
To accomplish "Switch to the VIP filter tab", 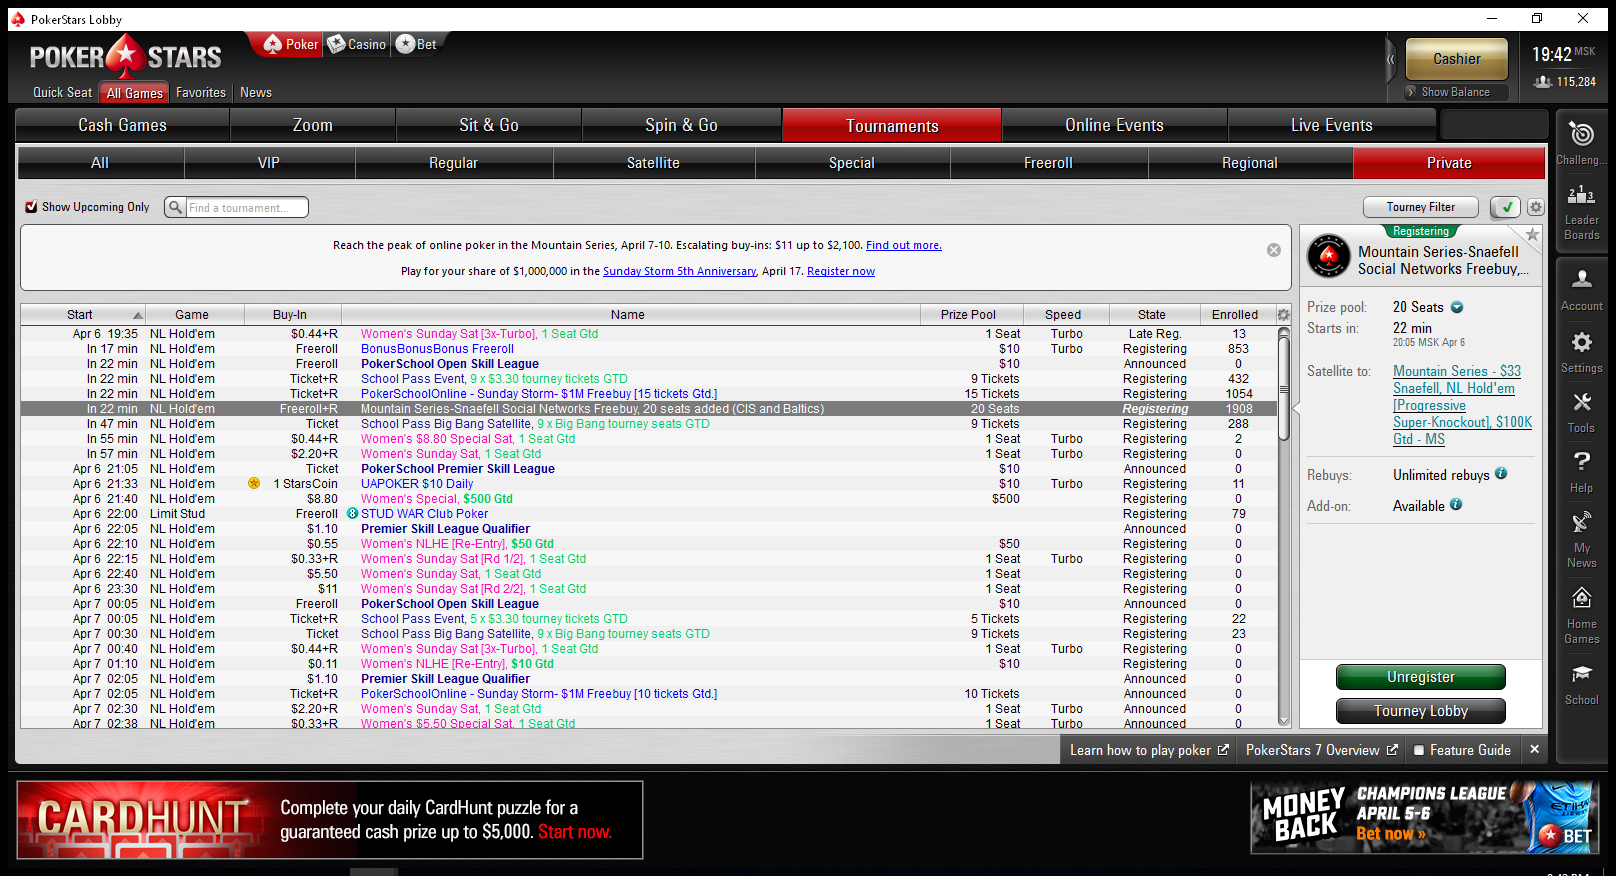I will tap(269, 163).
